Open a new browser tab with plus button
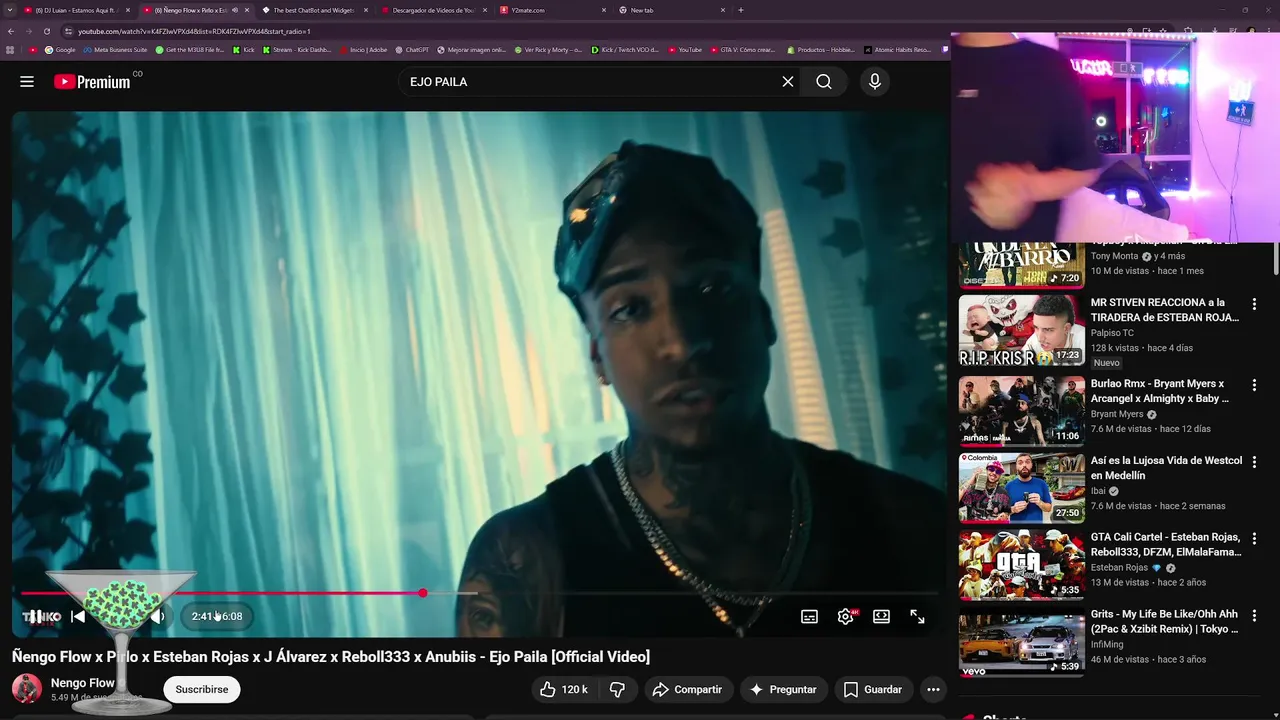The image size is (1280, 720). [741, 10]
